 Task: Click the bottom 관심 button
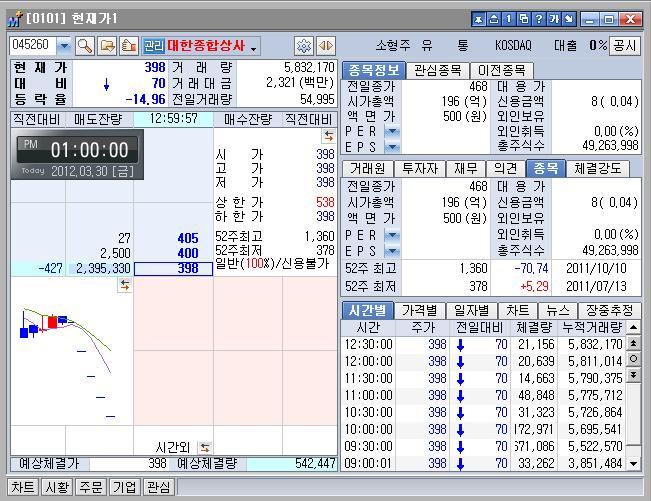(158, 487)
